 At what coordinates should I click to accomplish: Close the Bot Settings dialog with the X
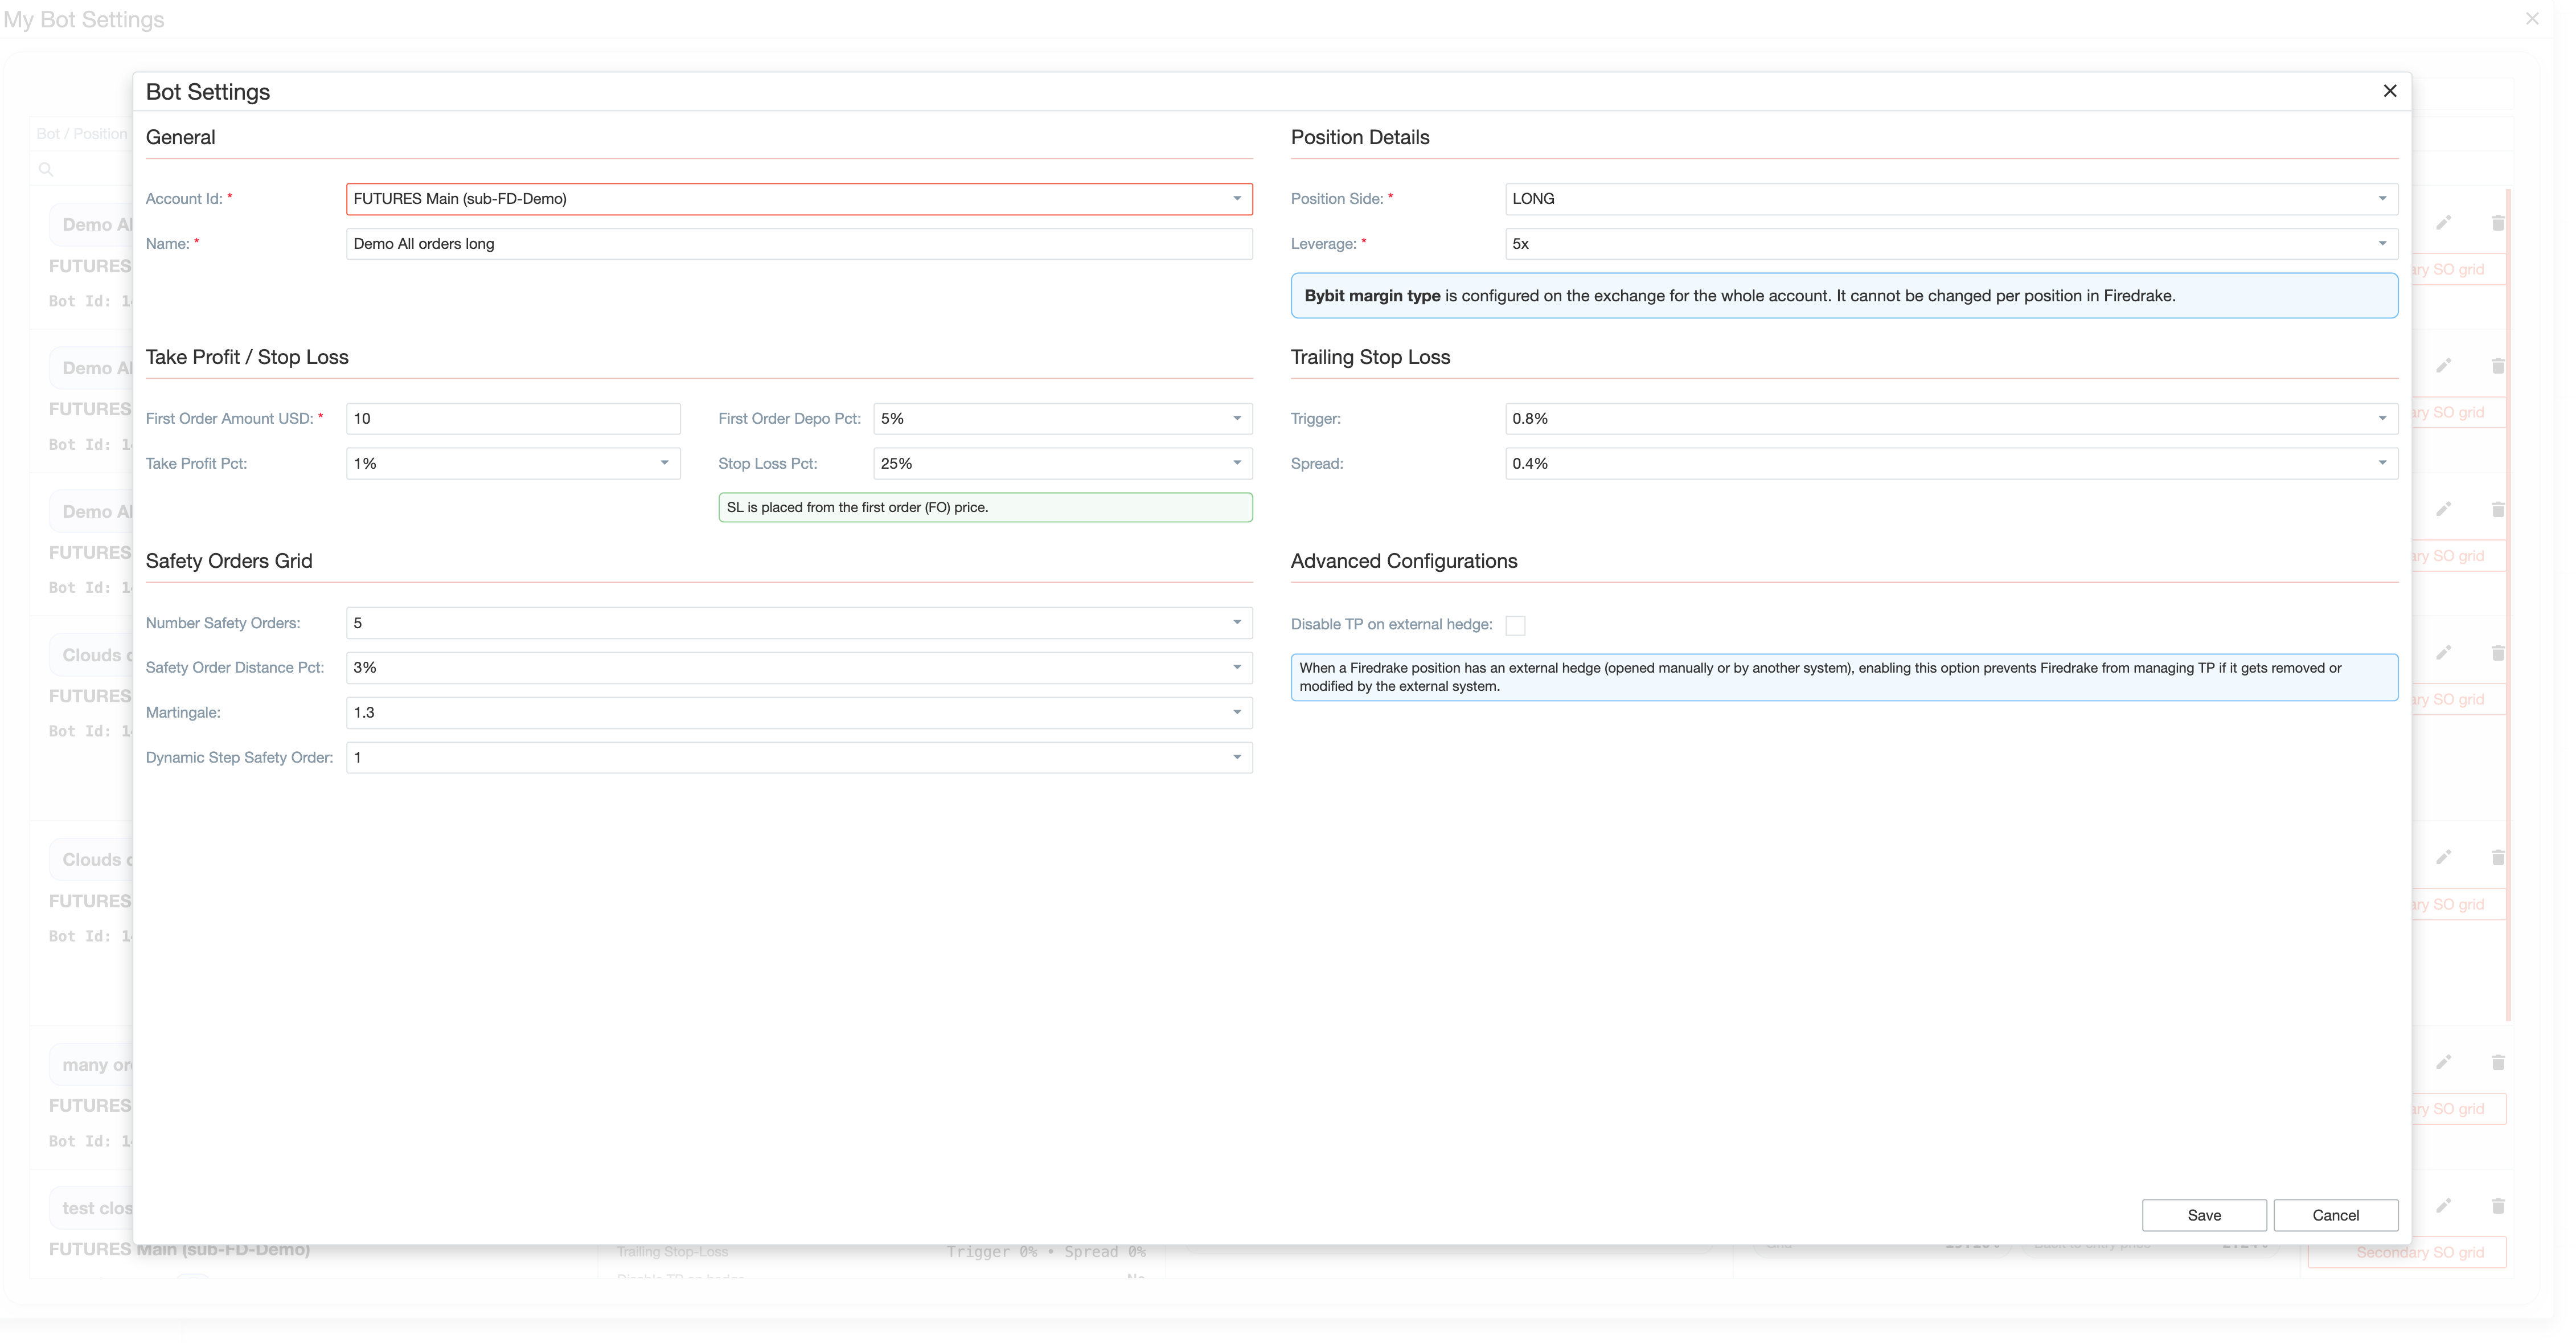[2390, 90]
